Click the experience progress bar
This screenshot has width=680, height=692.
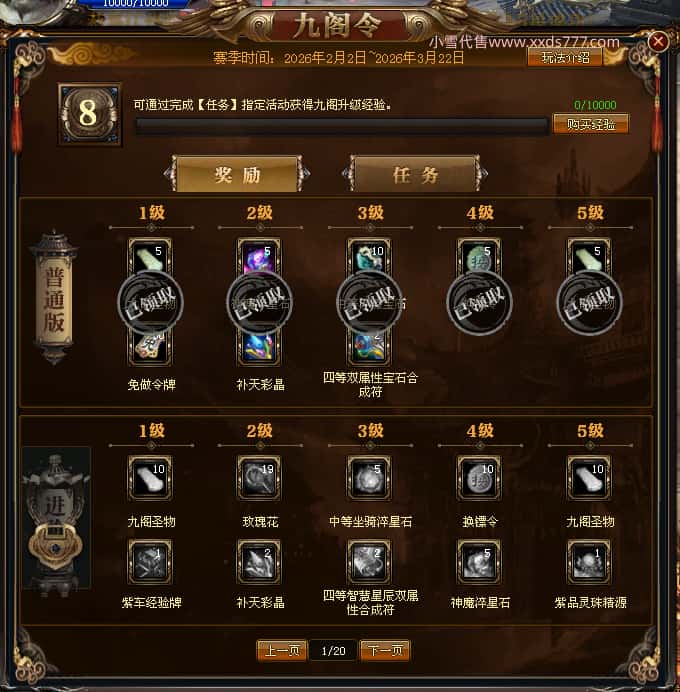point(342,126)
